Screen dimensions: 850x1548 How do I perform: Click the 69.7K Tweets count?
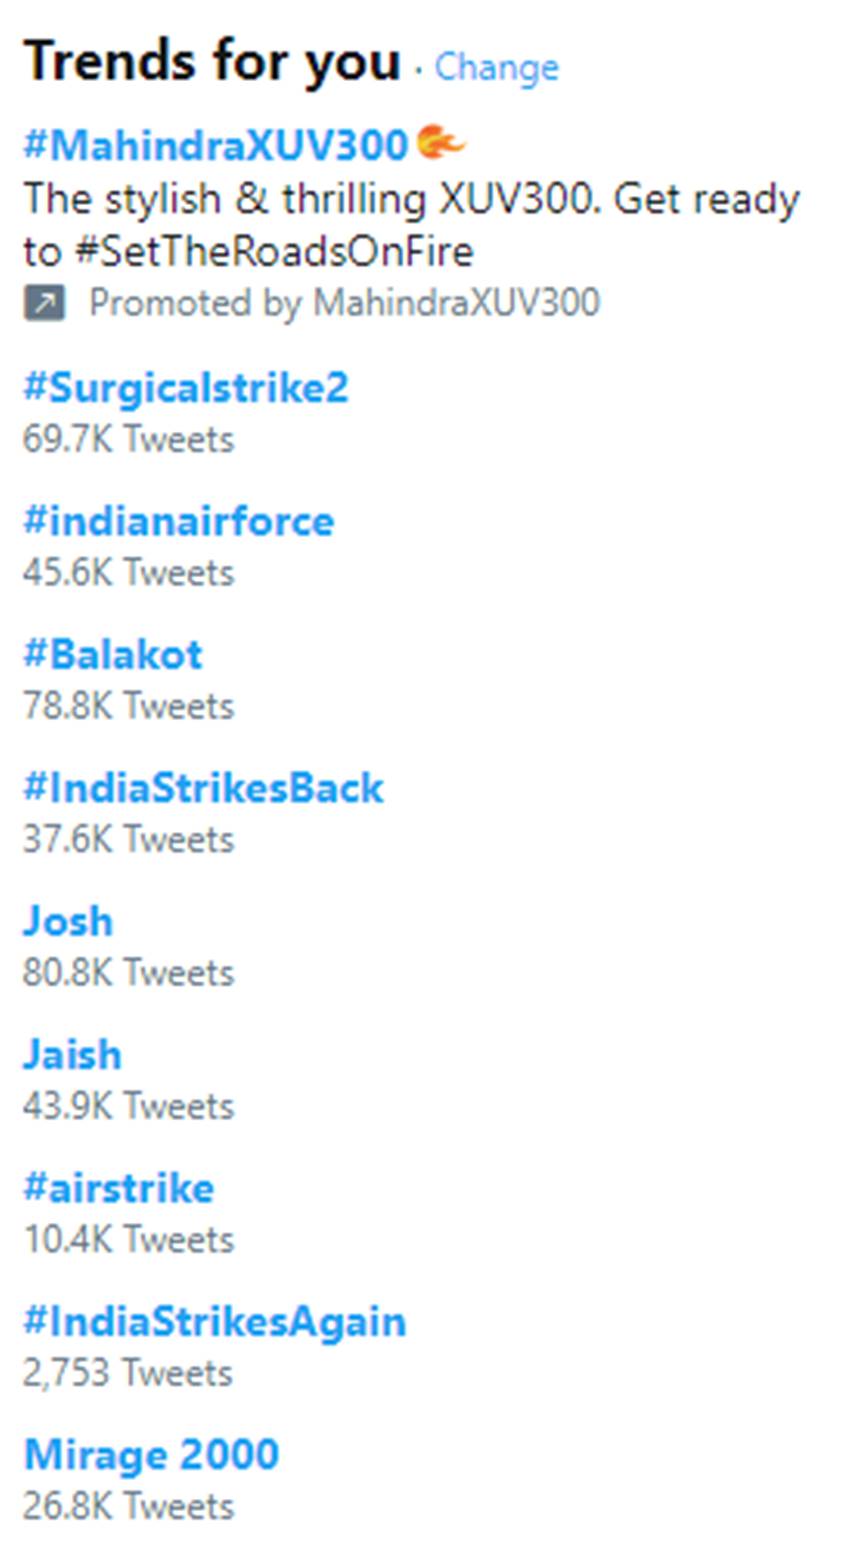point(128,439)
